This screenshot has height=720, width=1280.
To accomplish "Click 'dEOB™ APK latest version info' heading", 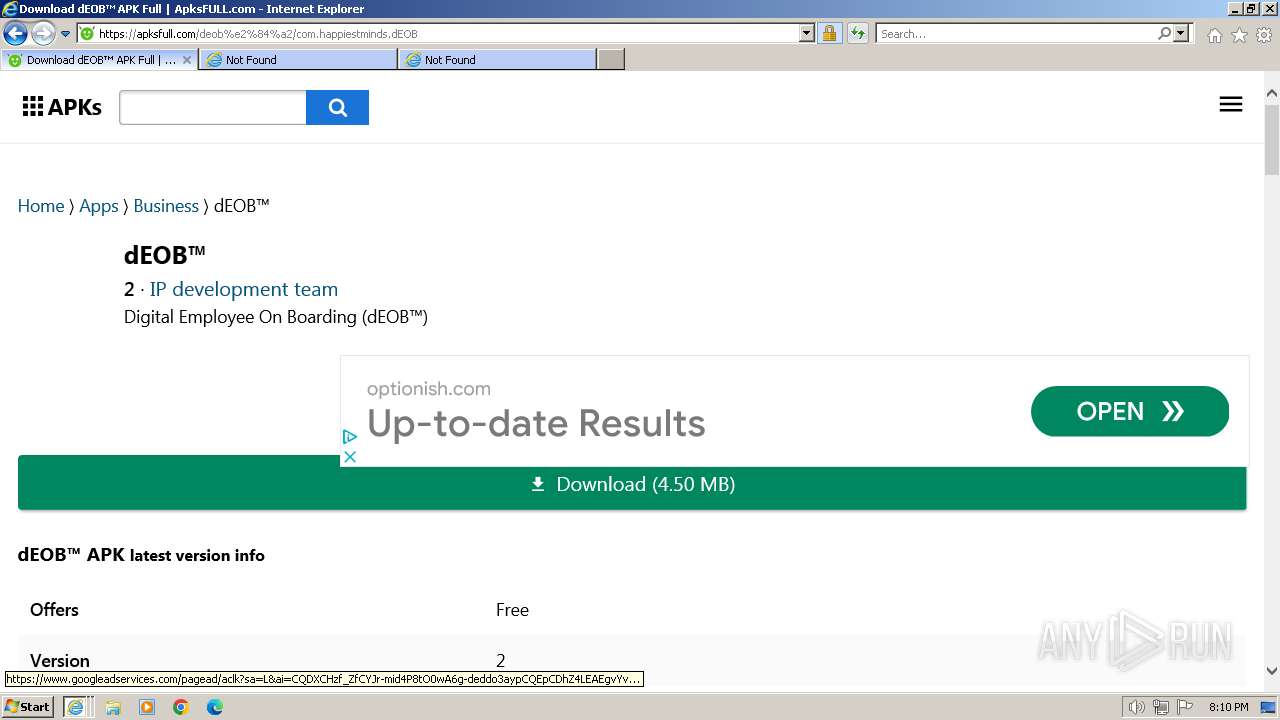I will [141, 555].
